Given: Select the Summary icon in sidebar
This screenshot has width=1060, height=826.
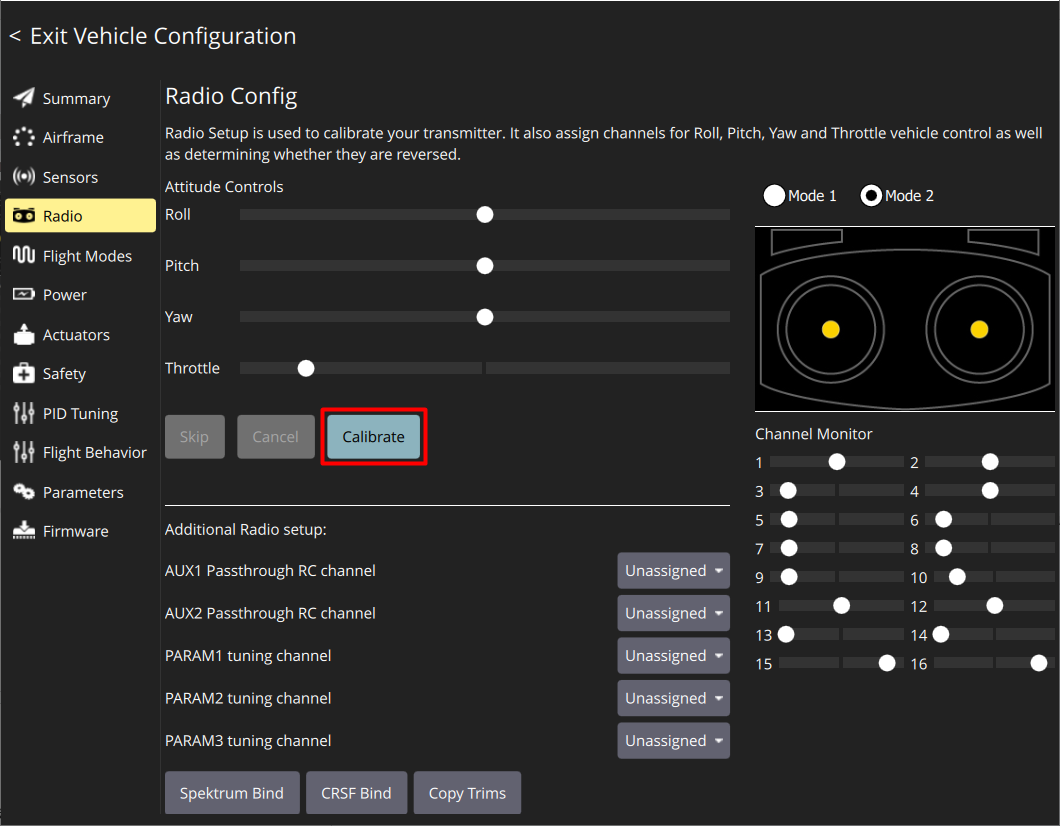Looking at the screenshot, I should click(23, 97).
